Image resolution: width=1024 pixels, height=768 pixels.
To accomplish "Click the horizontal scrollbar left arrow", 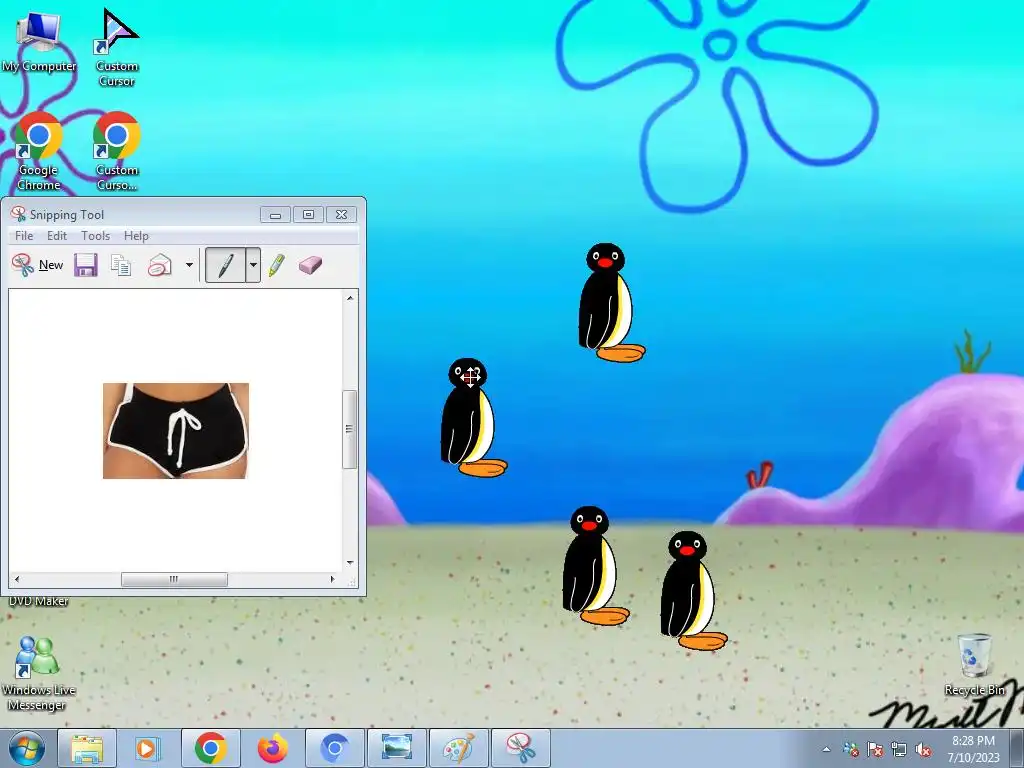I will pos(16,579).
